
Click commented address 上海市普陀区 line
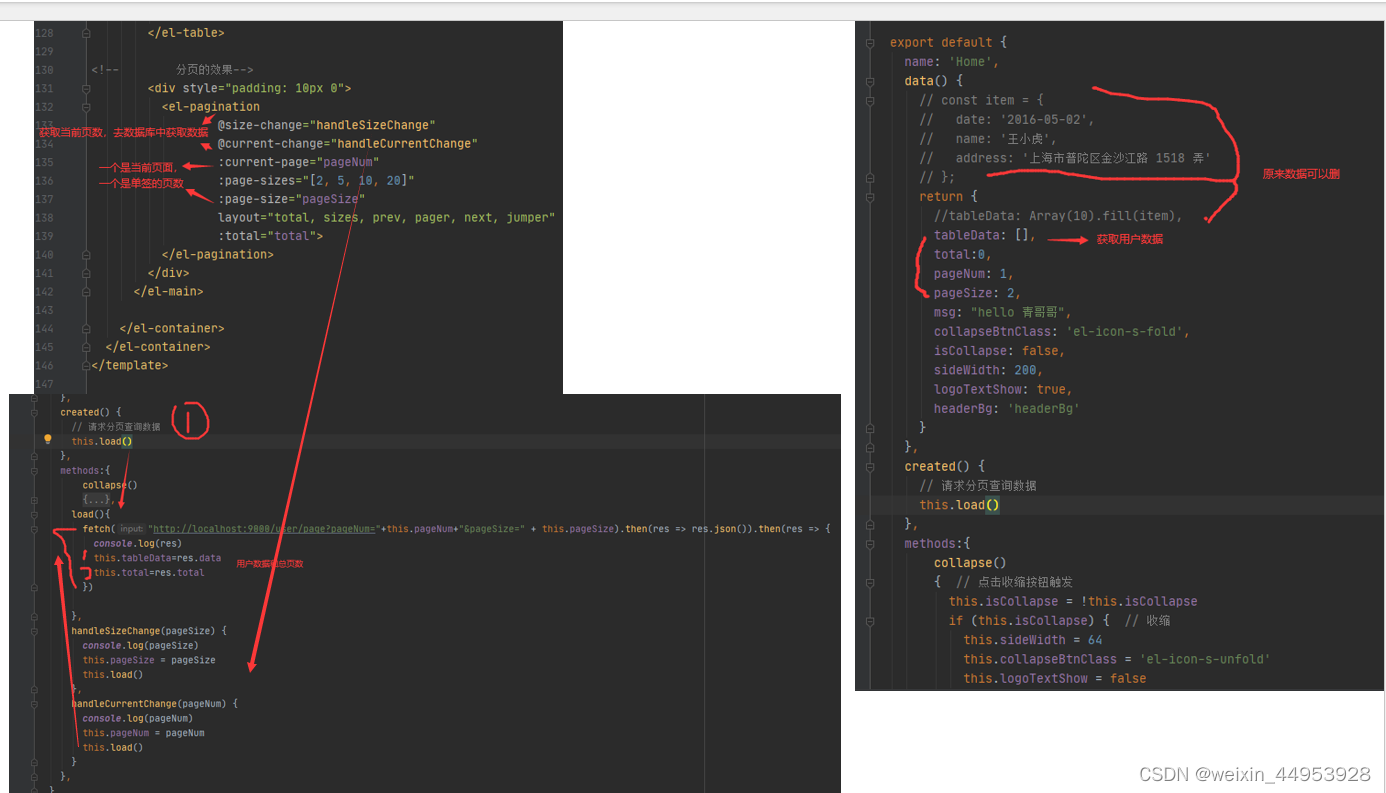(x=1065, y=158)
